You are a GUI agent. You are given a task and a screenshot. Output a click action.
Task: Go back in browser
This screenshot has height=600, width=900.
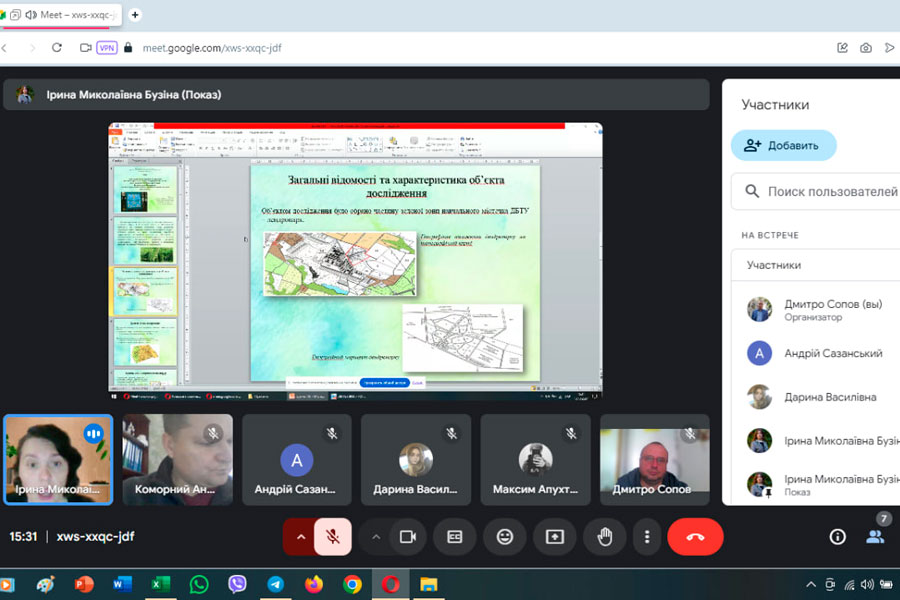pyautogui.click(x=5, y=48)
